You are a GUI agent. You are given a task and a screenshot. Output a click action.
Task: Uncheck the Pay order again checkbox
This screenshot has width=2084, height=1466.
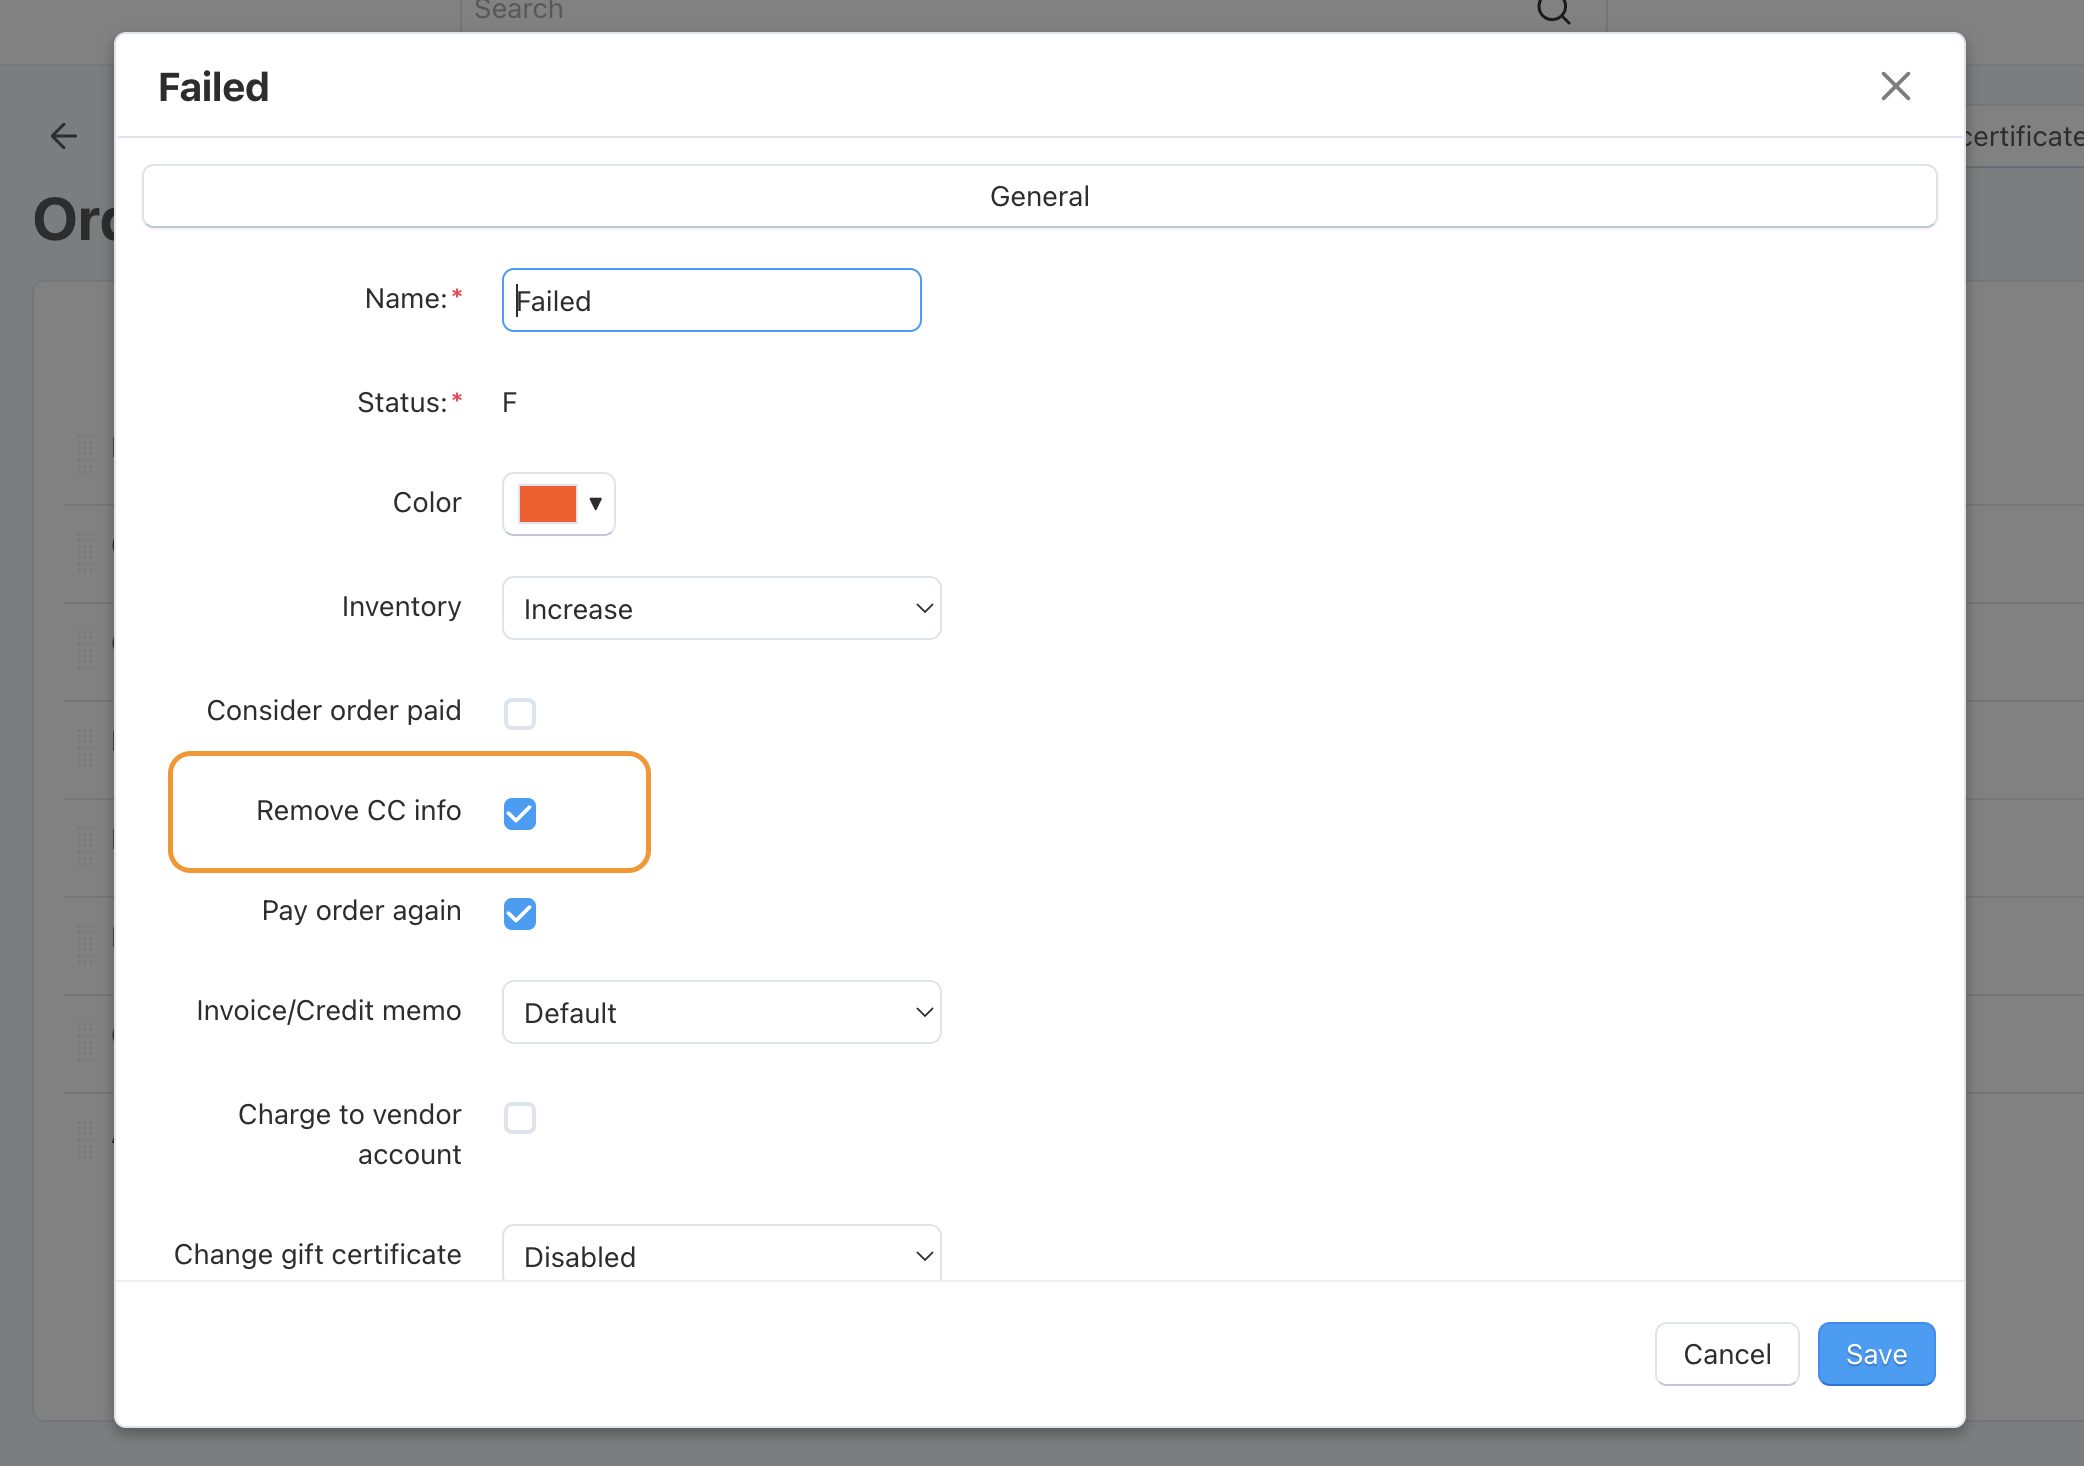519,913
